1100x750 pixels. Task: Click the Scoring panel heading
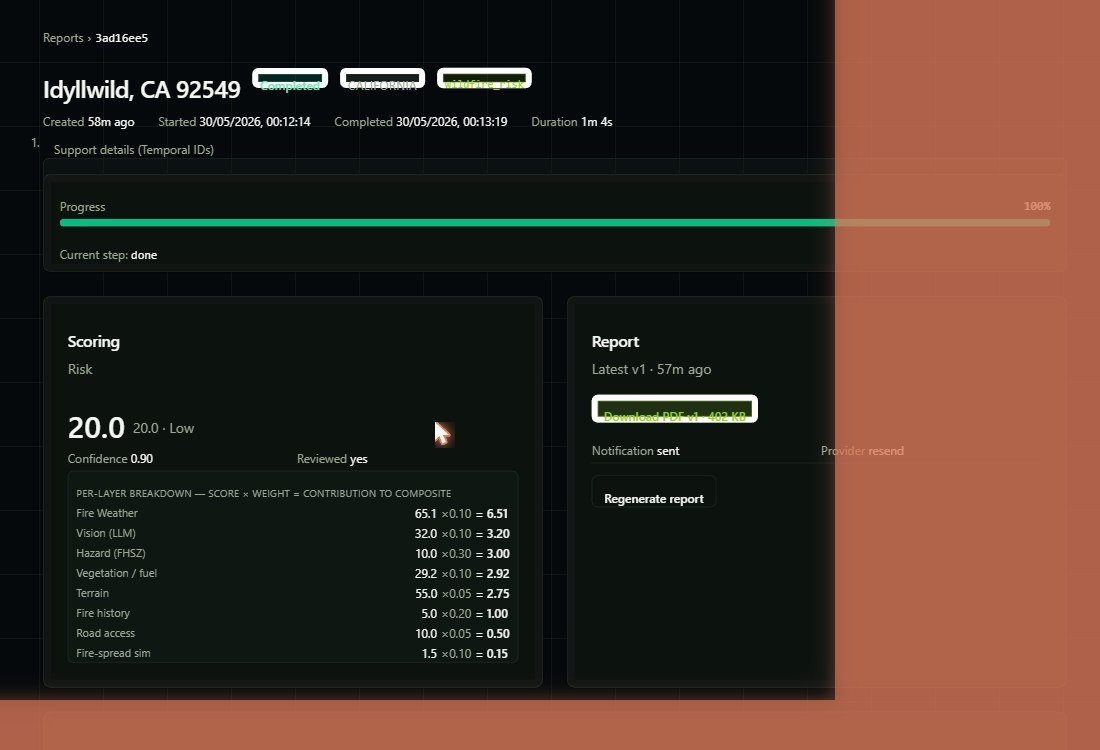click(x=93, y=342)
